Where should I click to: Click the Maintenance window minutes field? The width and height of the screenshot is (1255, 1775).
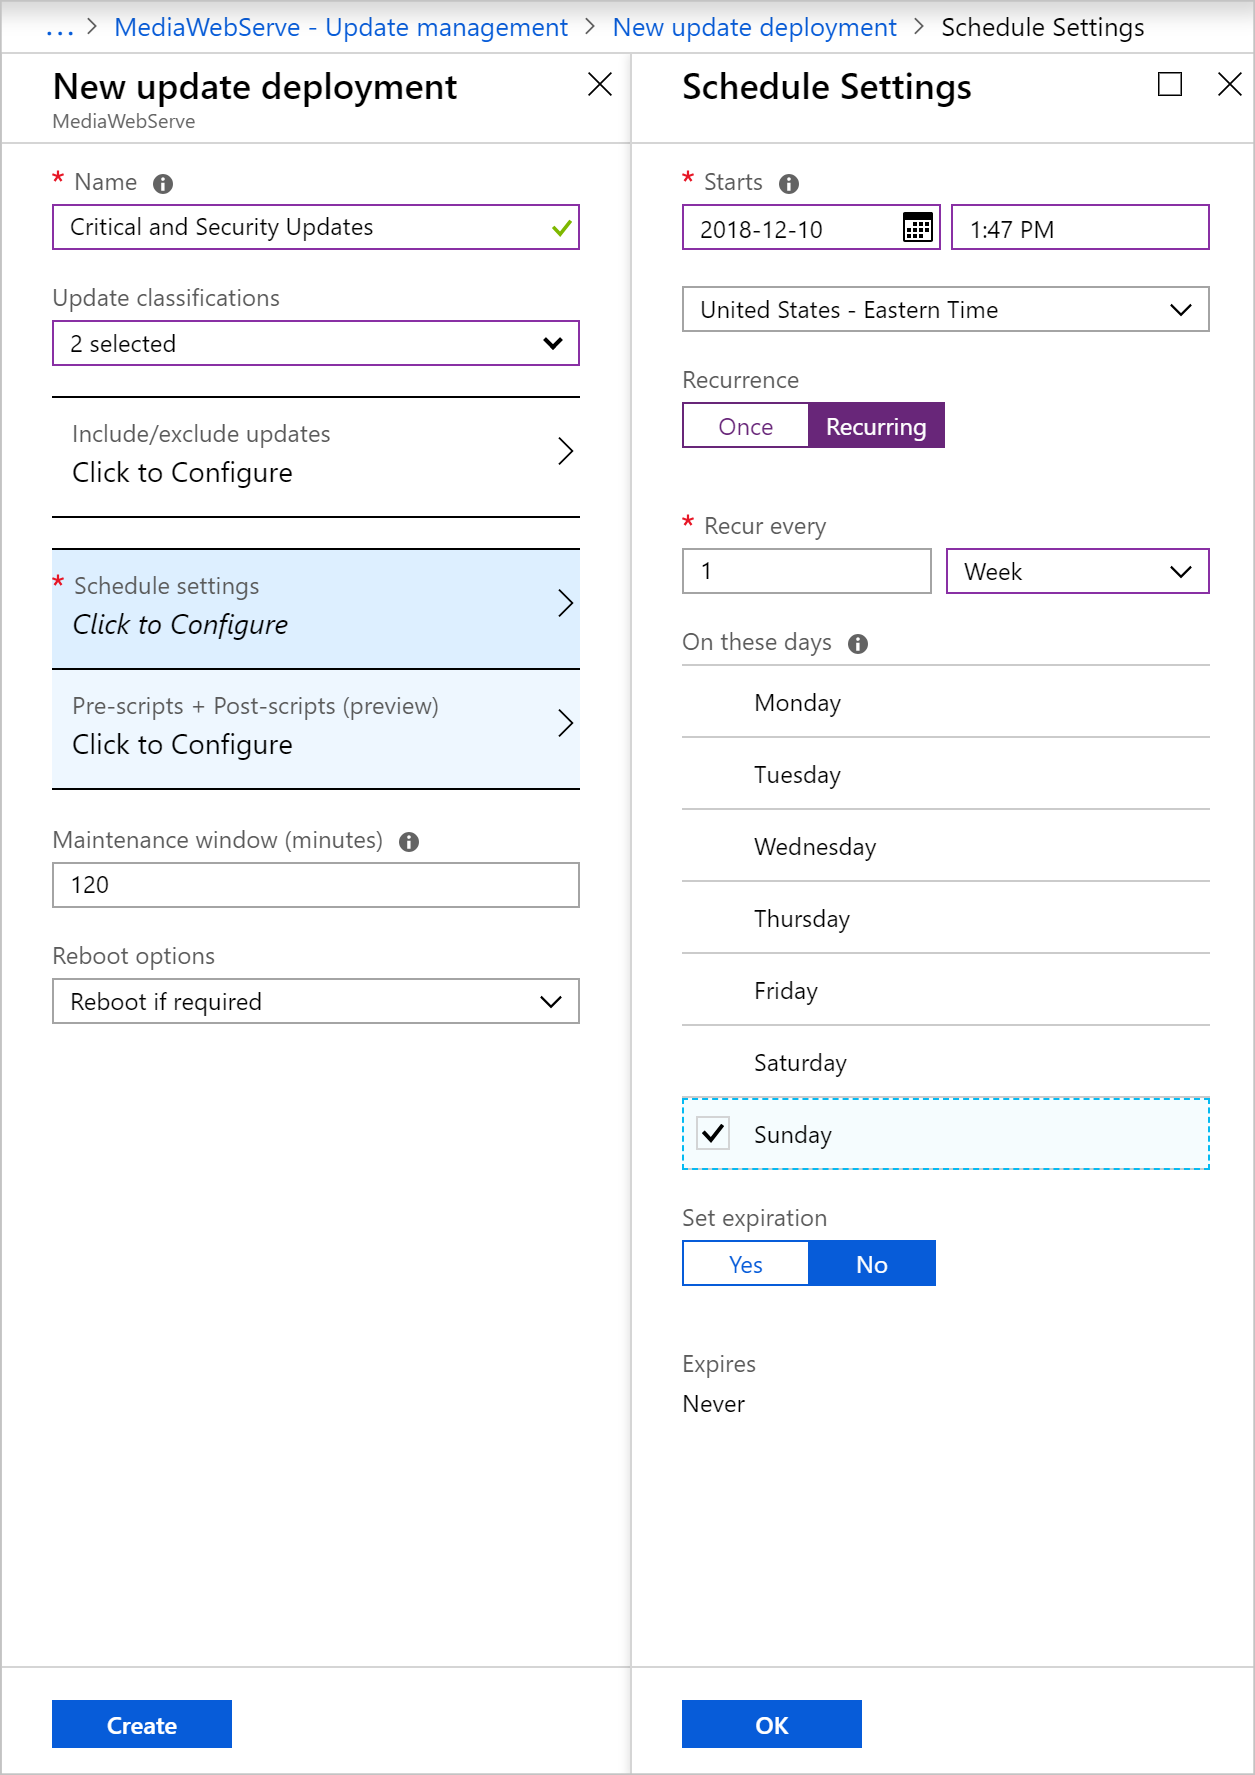316,885
